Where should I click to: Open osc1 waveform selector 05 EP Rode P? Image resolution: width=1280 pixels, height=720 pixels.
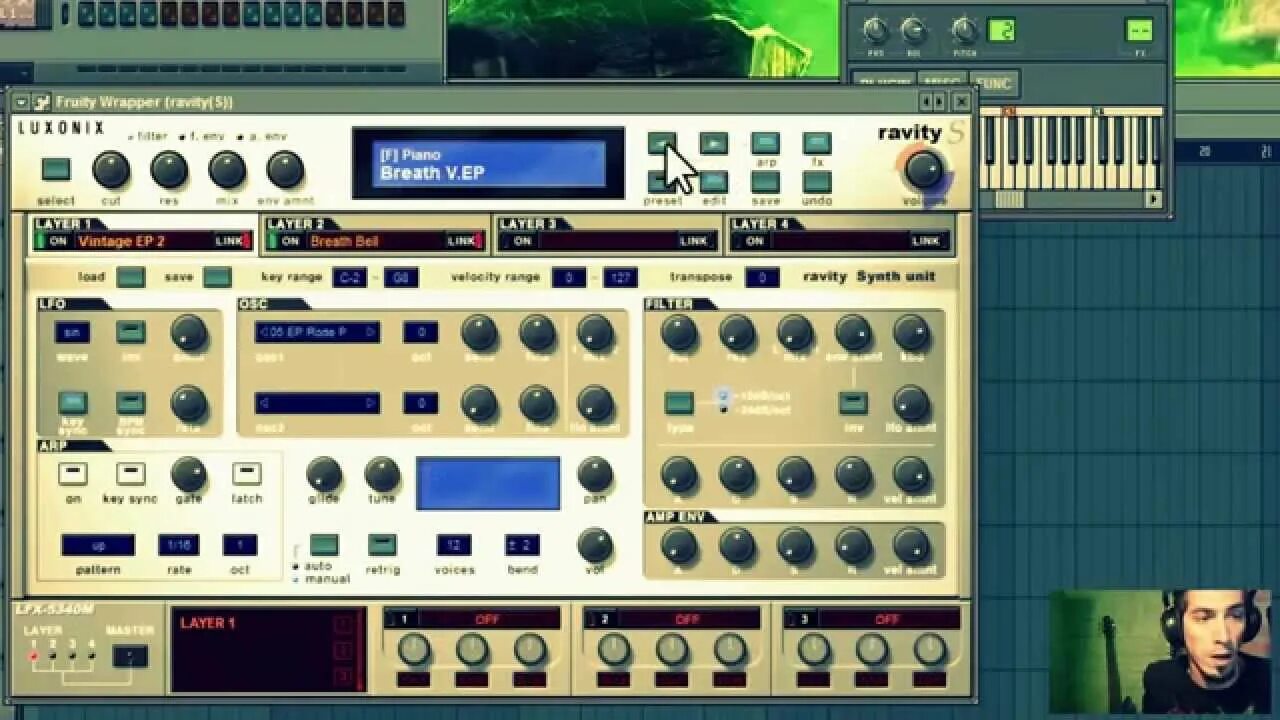(x=317, y=332)
